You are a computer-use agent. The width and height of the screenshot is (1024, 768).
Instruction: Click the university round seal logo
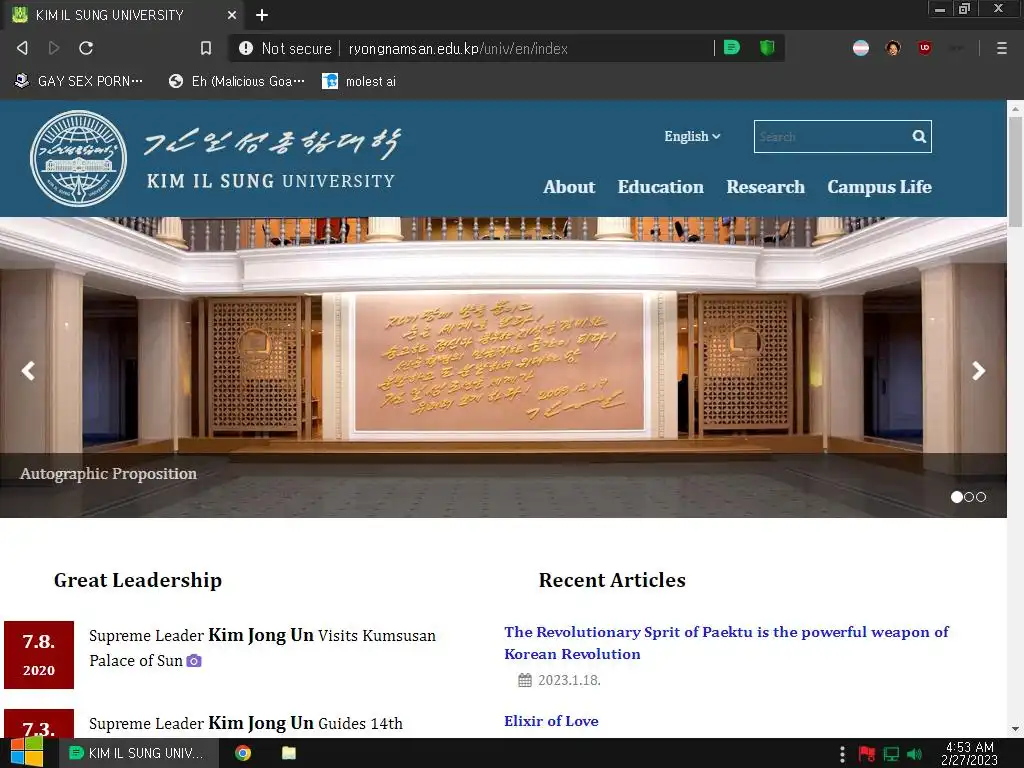click(78, 159)
